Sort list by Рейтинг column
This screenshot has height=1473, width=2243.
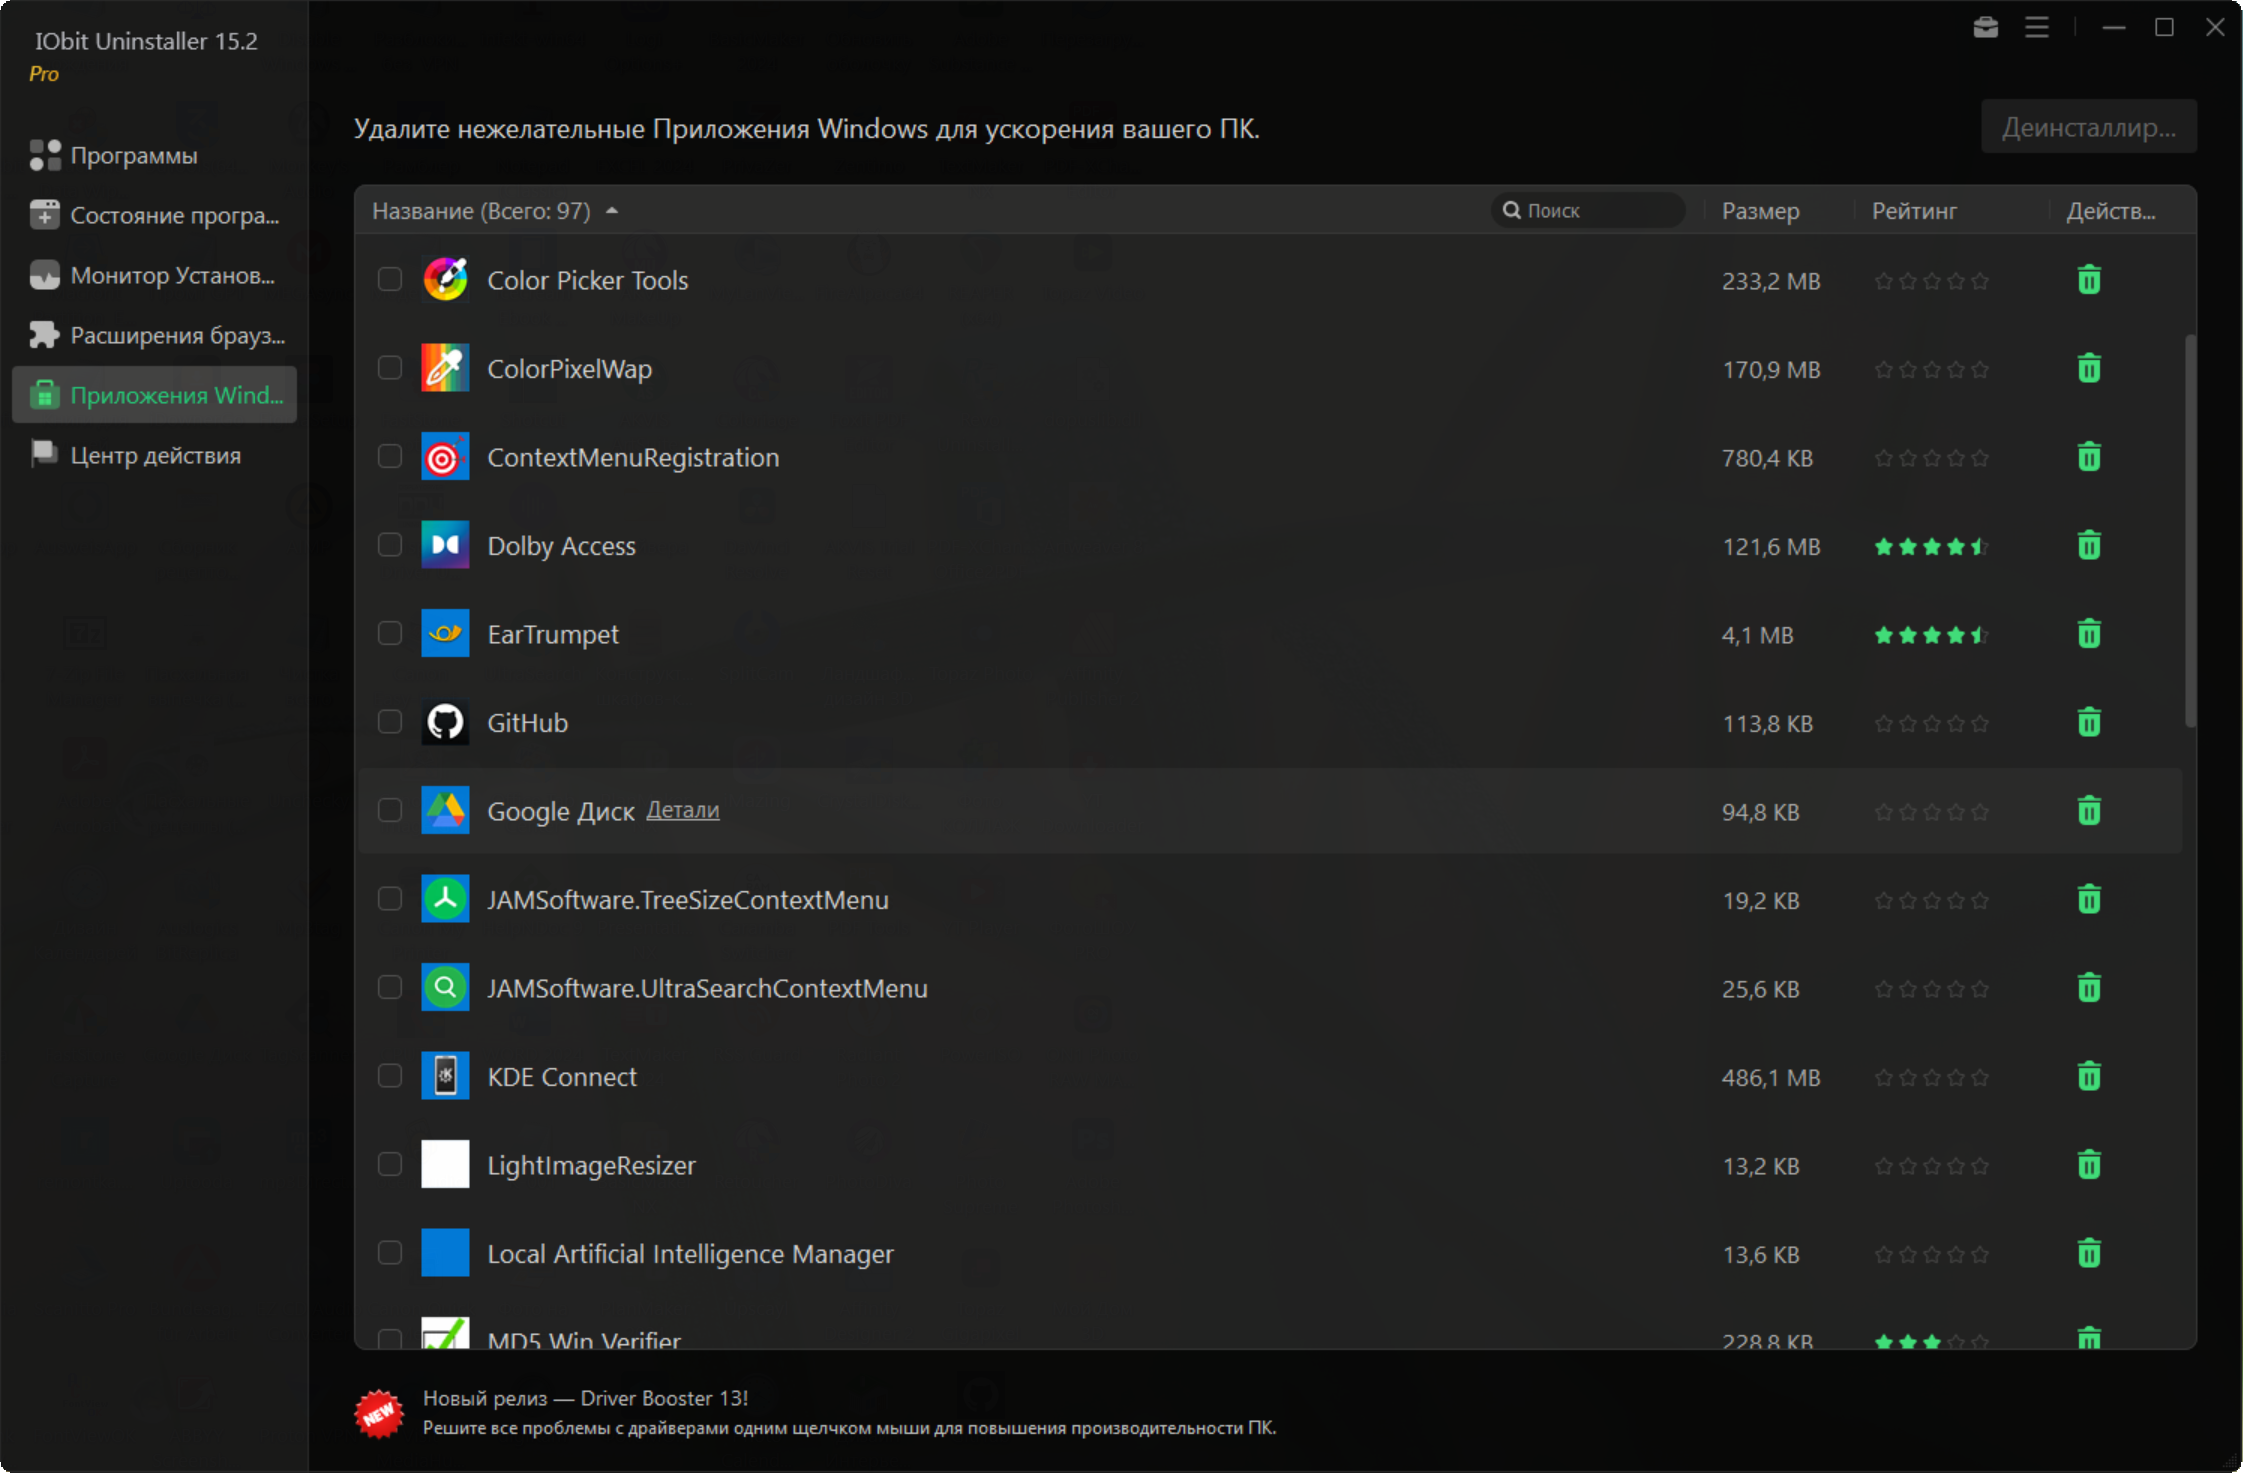coord(1913,211)
